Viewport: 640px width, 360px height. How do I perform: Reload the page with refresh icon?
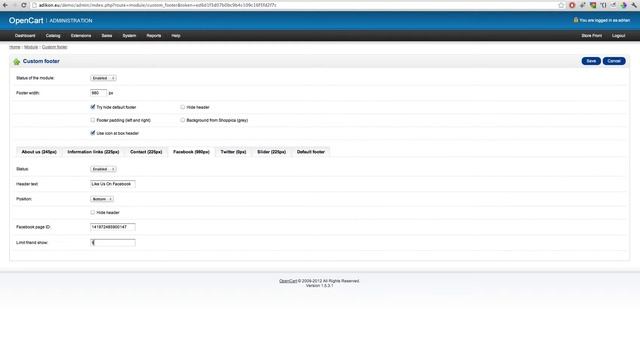click(x=23, y=5)
